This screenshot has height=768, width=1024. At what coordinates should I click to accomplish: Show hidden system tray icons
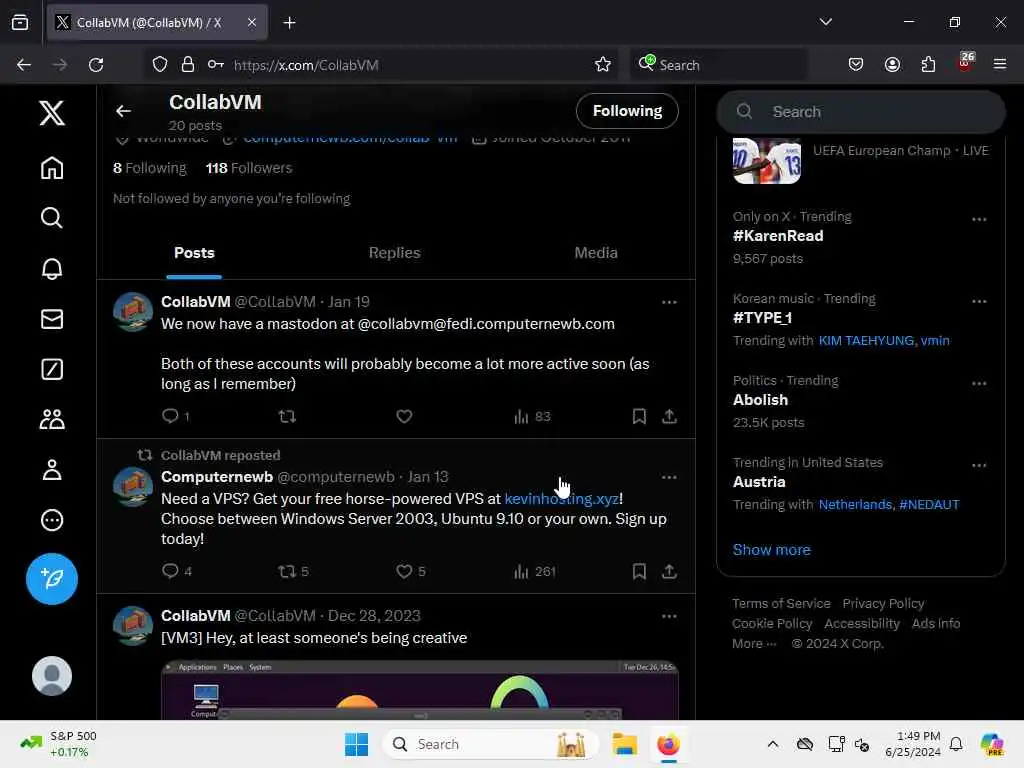[773, 744]
